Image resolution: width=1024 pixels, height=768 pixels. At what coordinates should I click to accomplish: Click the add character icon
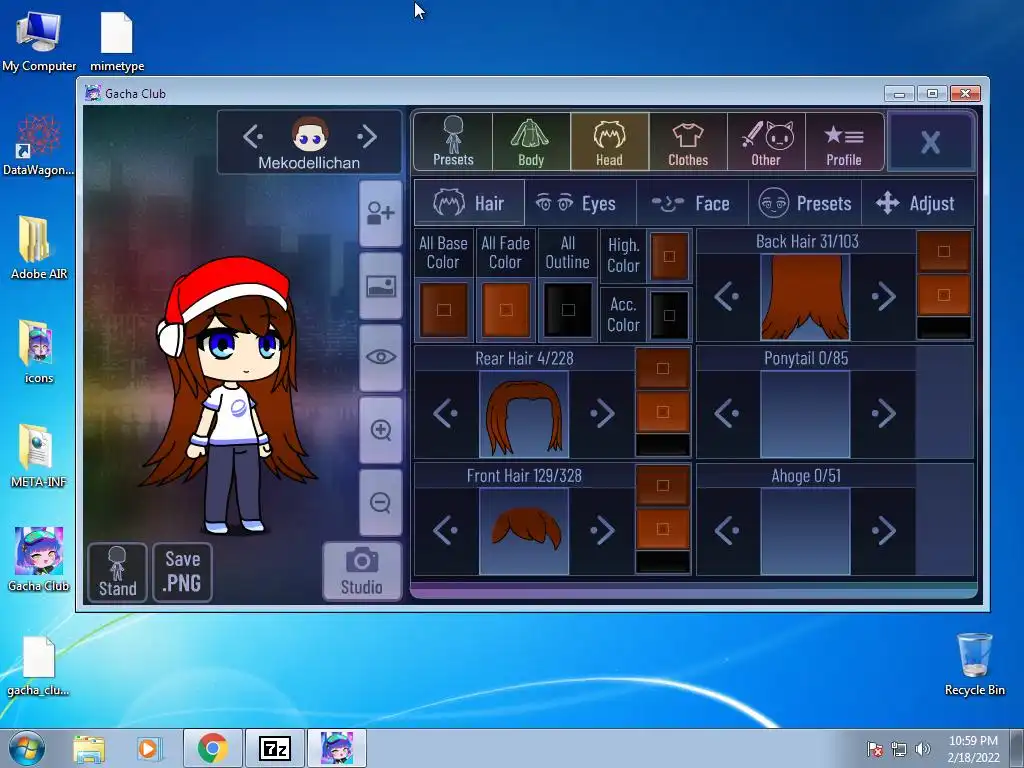(381, 214)
